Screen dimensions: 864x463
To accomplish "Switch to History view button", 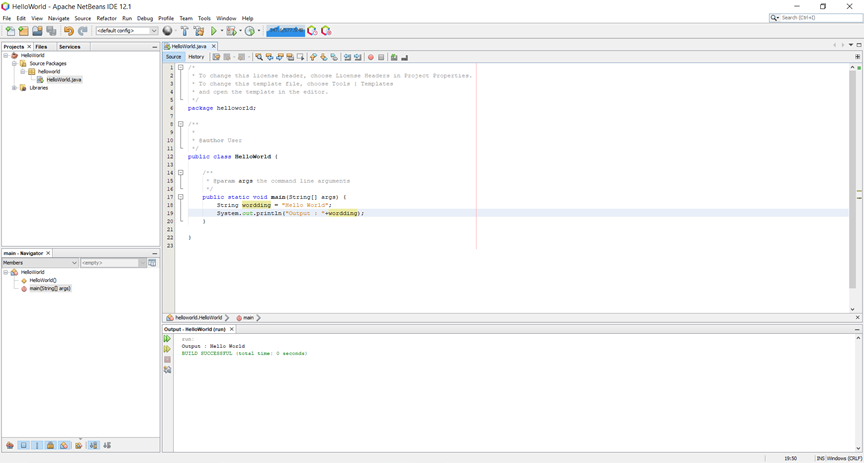I will click(x=196, y=57).
